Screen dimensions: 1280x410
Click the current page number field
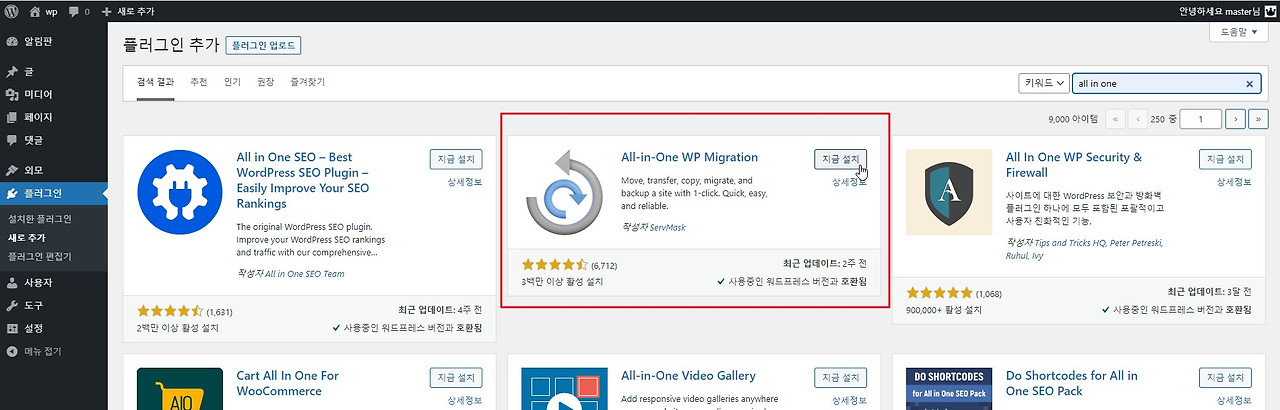(1200, 119)
